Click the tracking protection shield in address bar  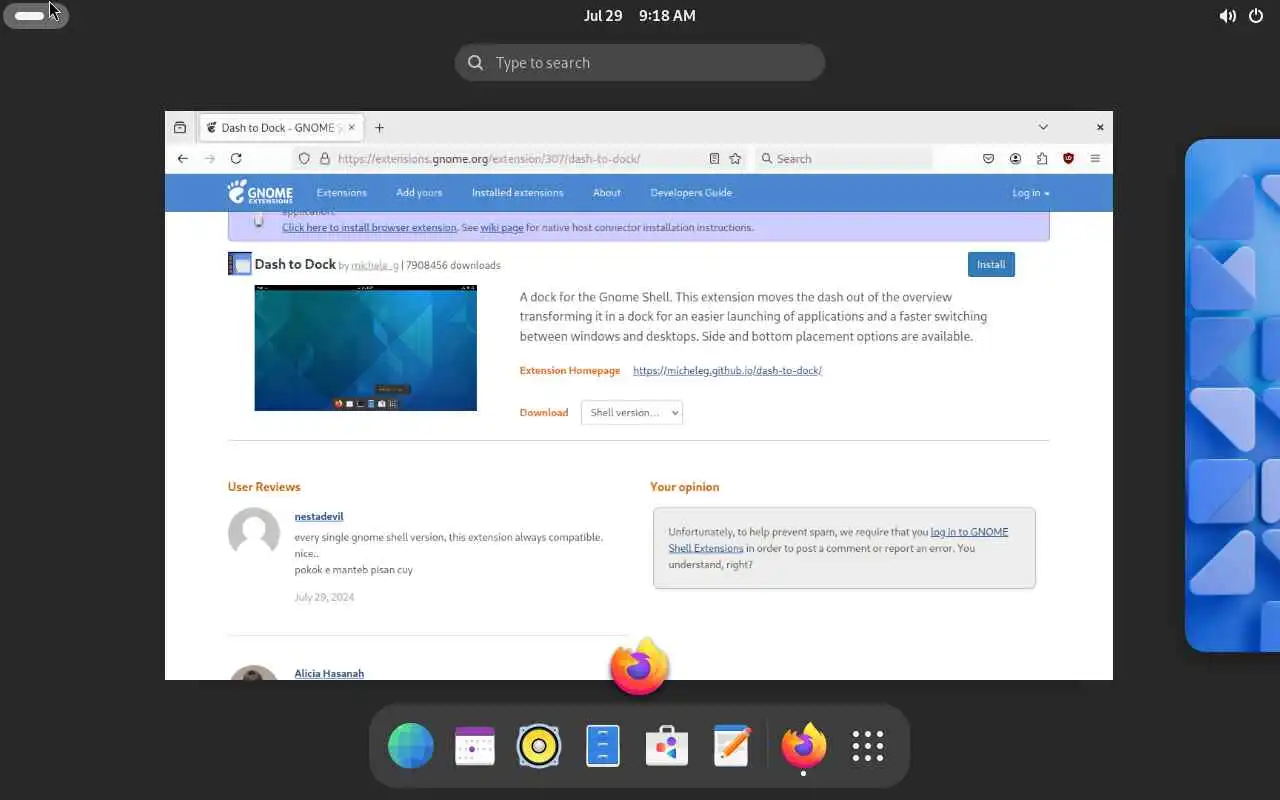tap(304, 158)
